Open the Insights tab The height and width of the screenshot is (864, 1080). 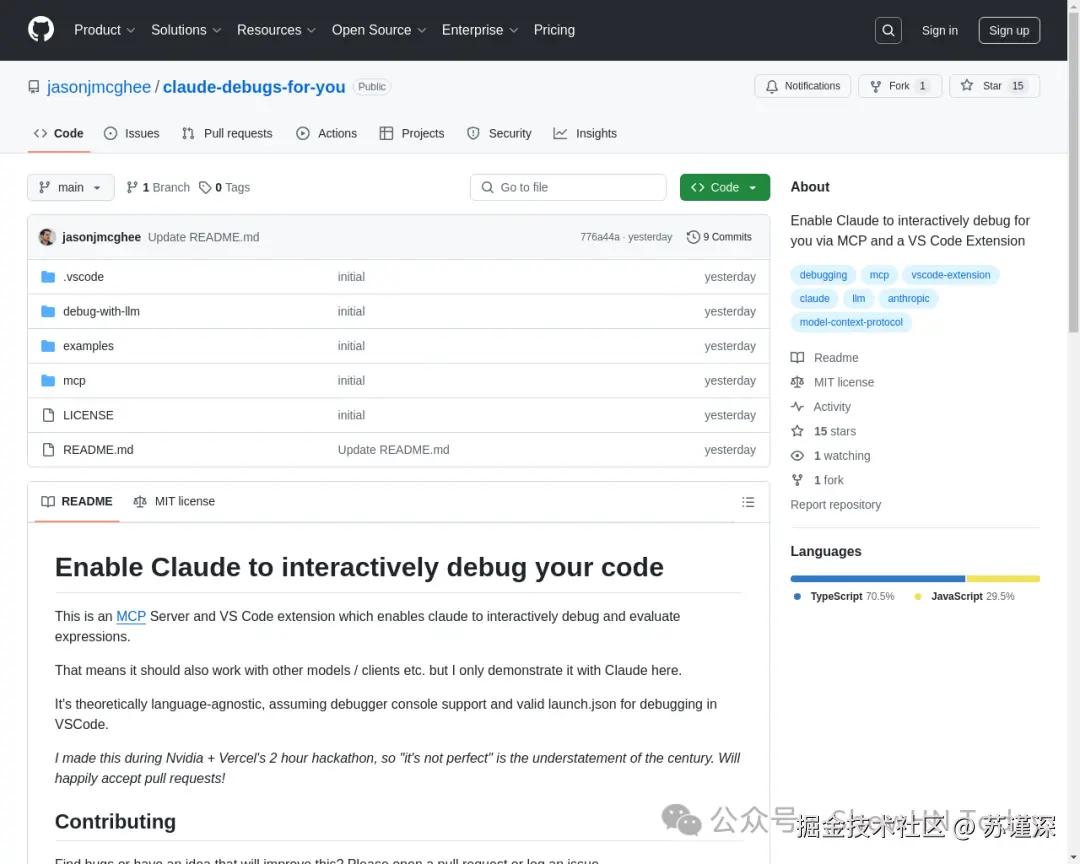585,134
